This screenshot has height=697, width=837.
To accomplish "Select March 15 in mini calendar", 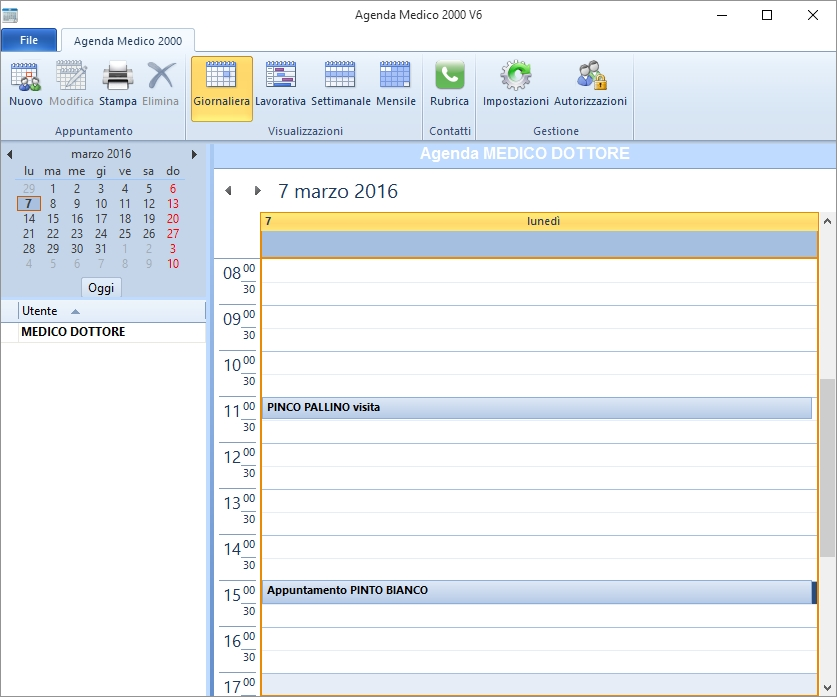I will pyautogui.click(x=53, y=218).
